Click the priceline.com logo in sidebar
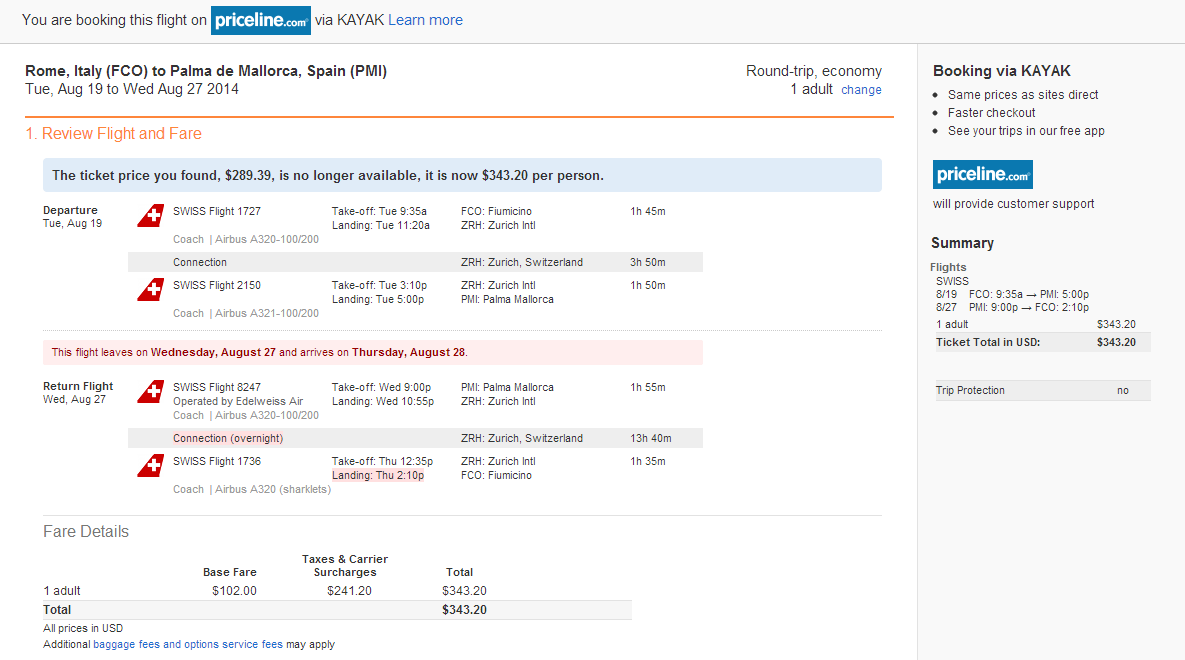Screen dimensions: 1185x660 click(982, 175)
